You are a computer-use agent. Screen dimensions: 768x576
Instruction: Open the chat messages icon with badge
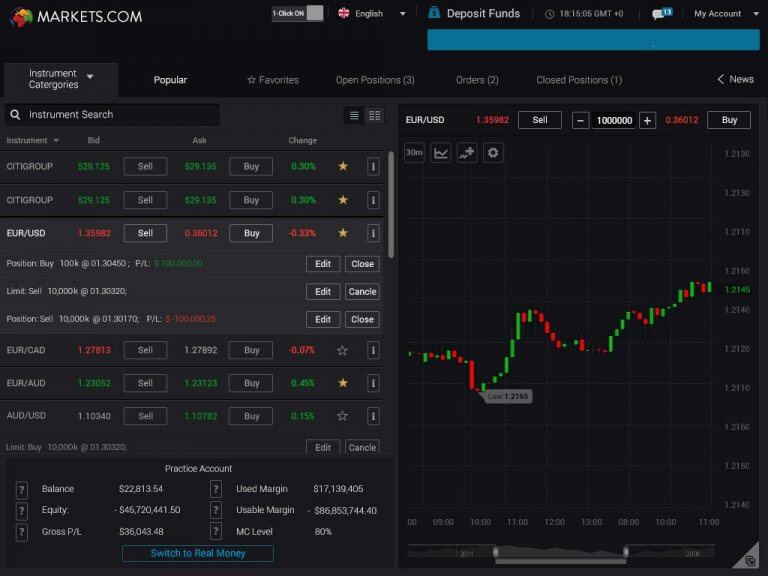pos(661,14)
